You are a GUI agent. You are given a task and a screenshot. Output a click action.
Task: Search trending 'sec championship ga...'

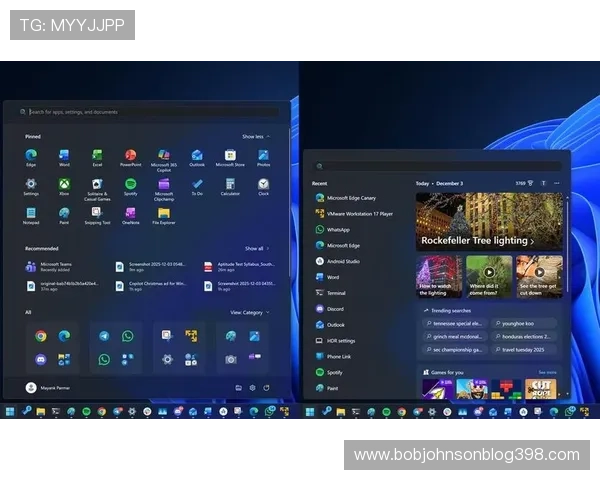(455, 349)
